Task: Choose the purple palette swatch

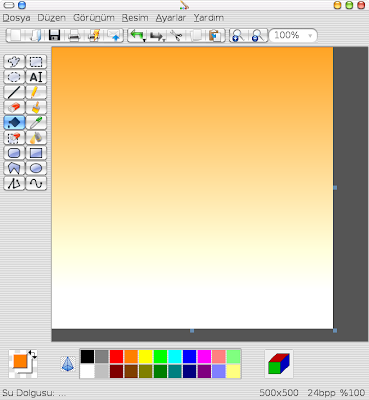Action: (x=204, y=371)
